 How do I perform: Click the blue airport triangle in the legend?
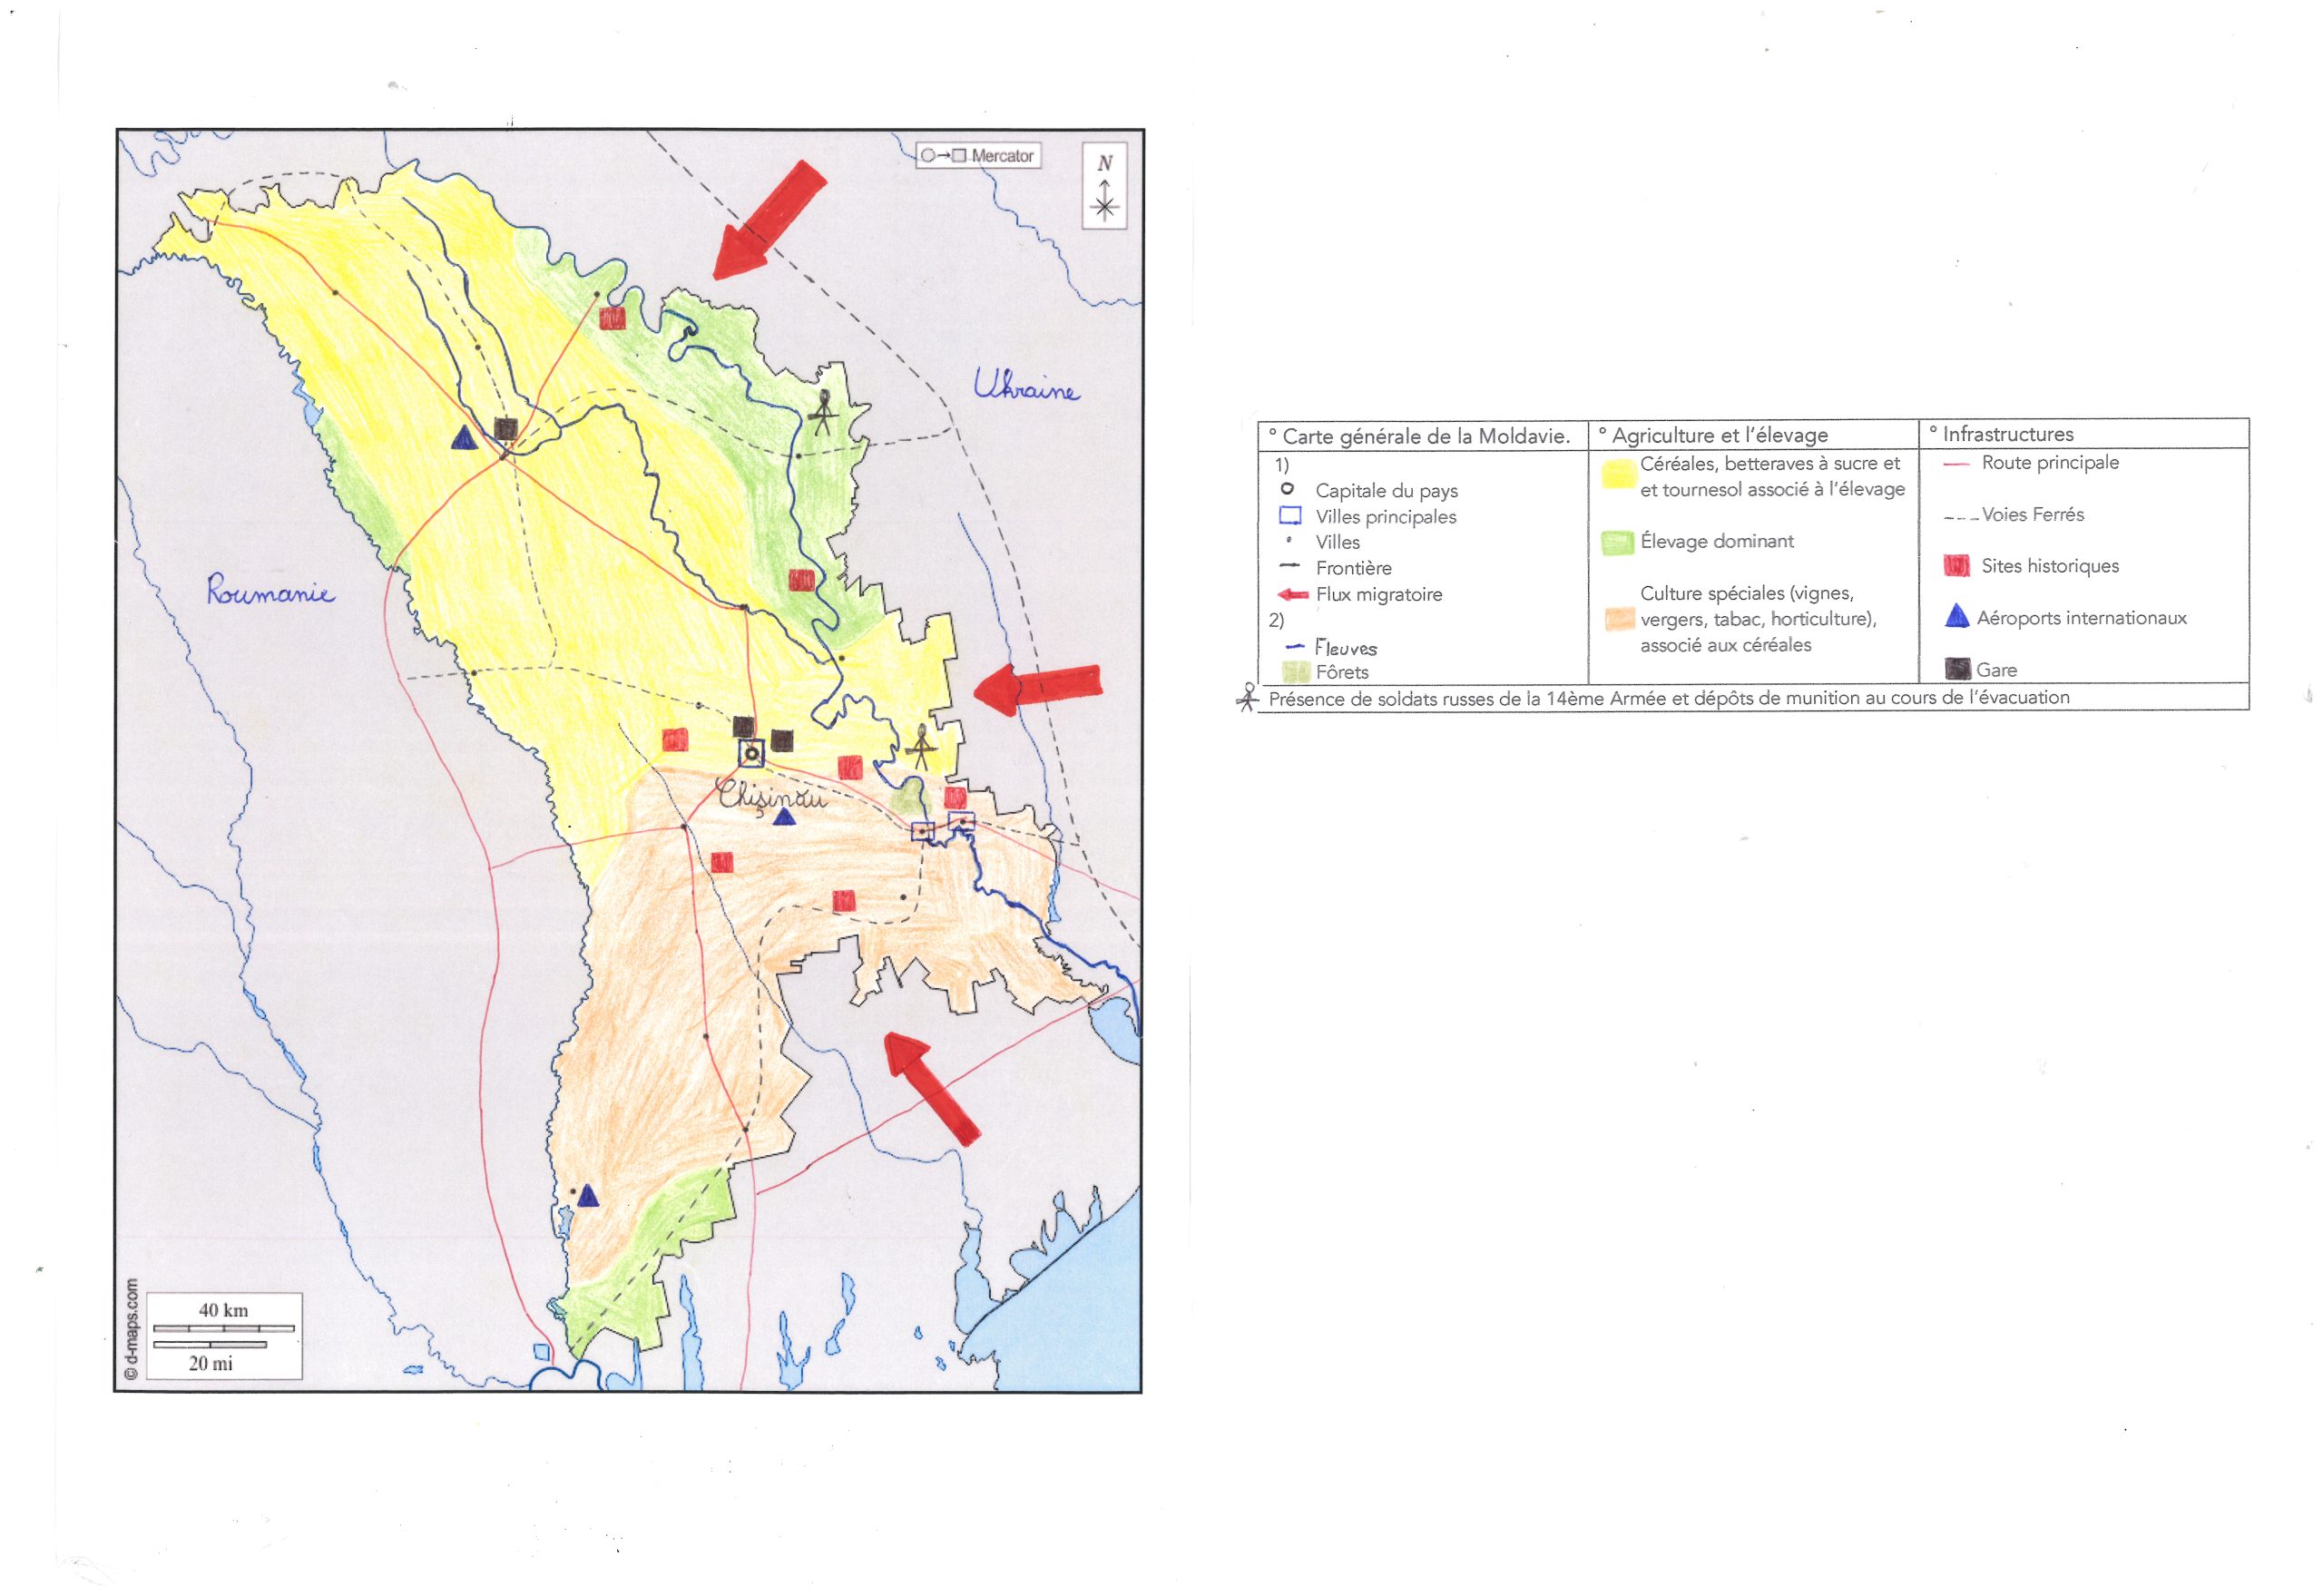(1956, 617)
